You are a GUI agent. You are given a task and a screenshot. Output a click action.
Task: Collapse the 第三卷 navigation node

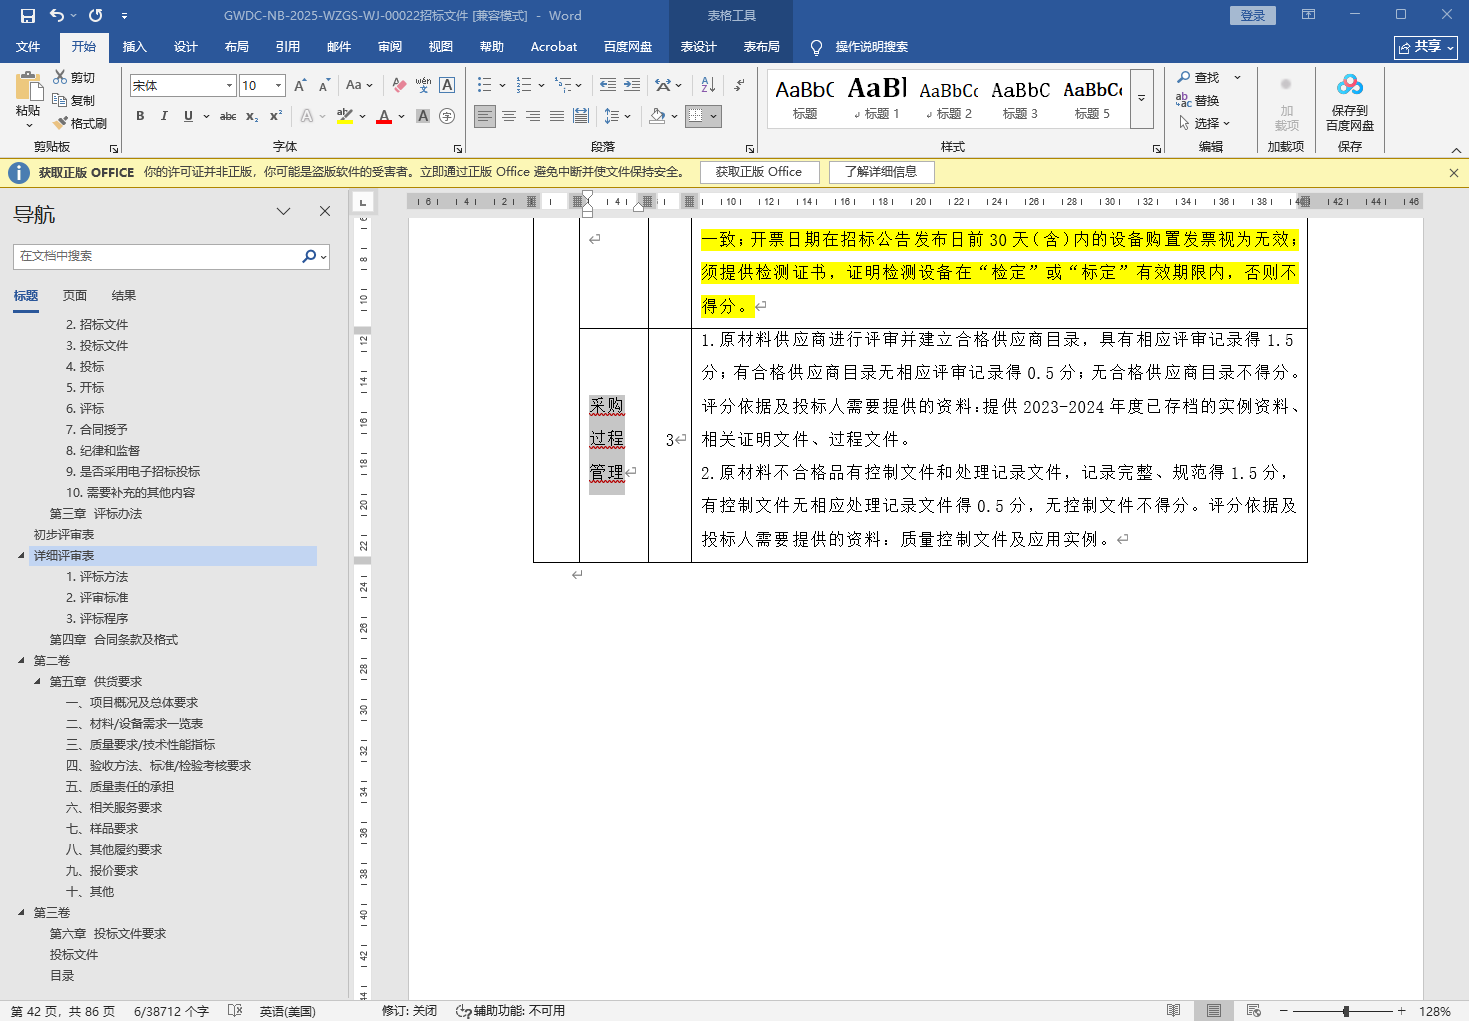click(21, 913)
